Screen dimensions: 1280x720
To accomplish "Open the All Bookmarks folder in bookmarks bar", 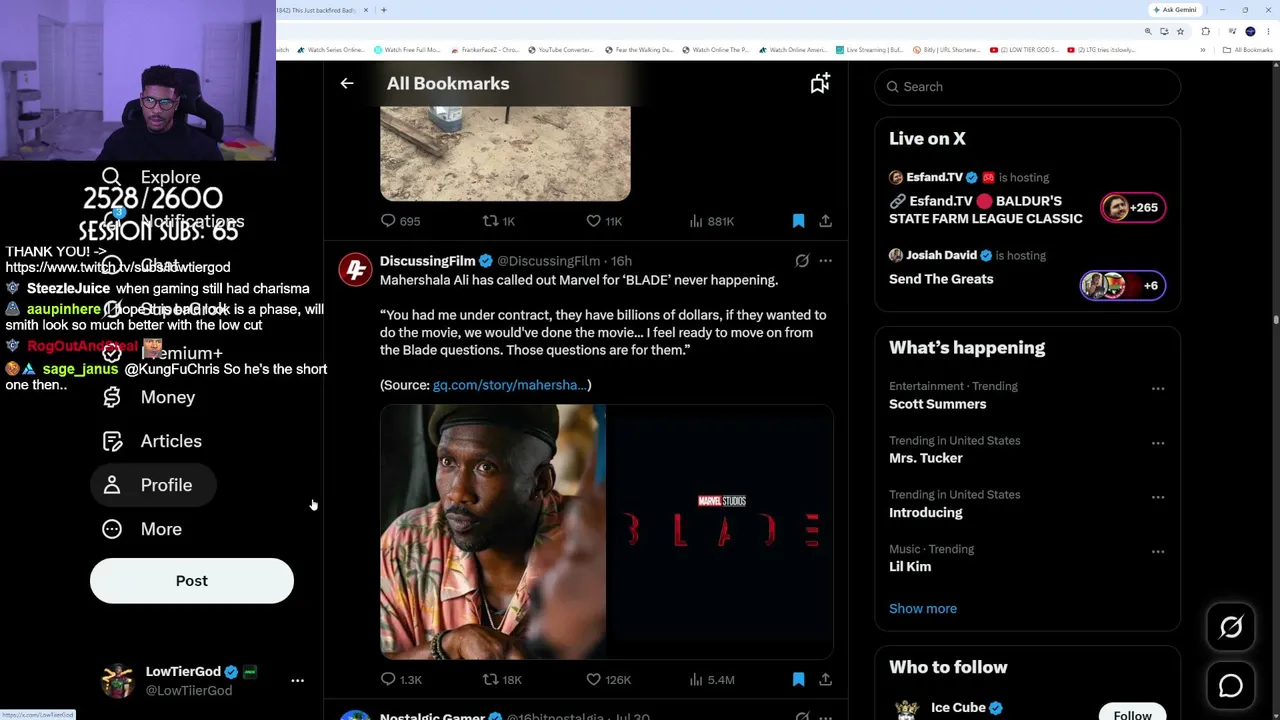I will [1248, 50].
